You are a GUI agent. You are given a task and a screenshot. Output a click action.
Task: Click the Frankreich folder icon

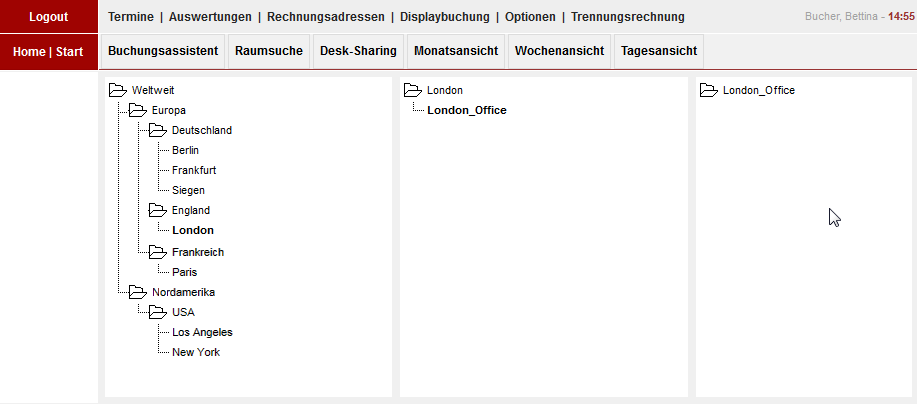158,252
